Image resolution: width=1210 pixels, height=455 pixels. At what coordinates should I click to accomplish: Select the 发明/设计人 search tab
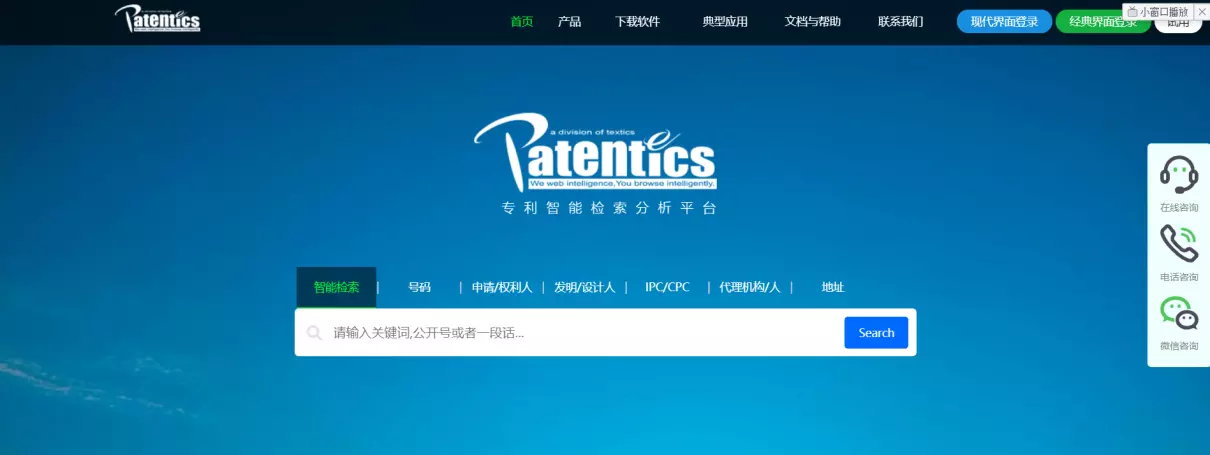[585, 287]
